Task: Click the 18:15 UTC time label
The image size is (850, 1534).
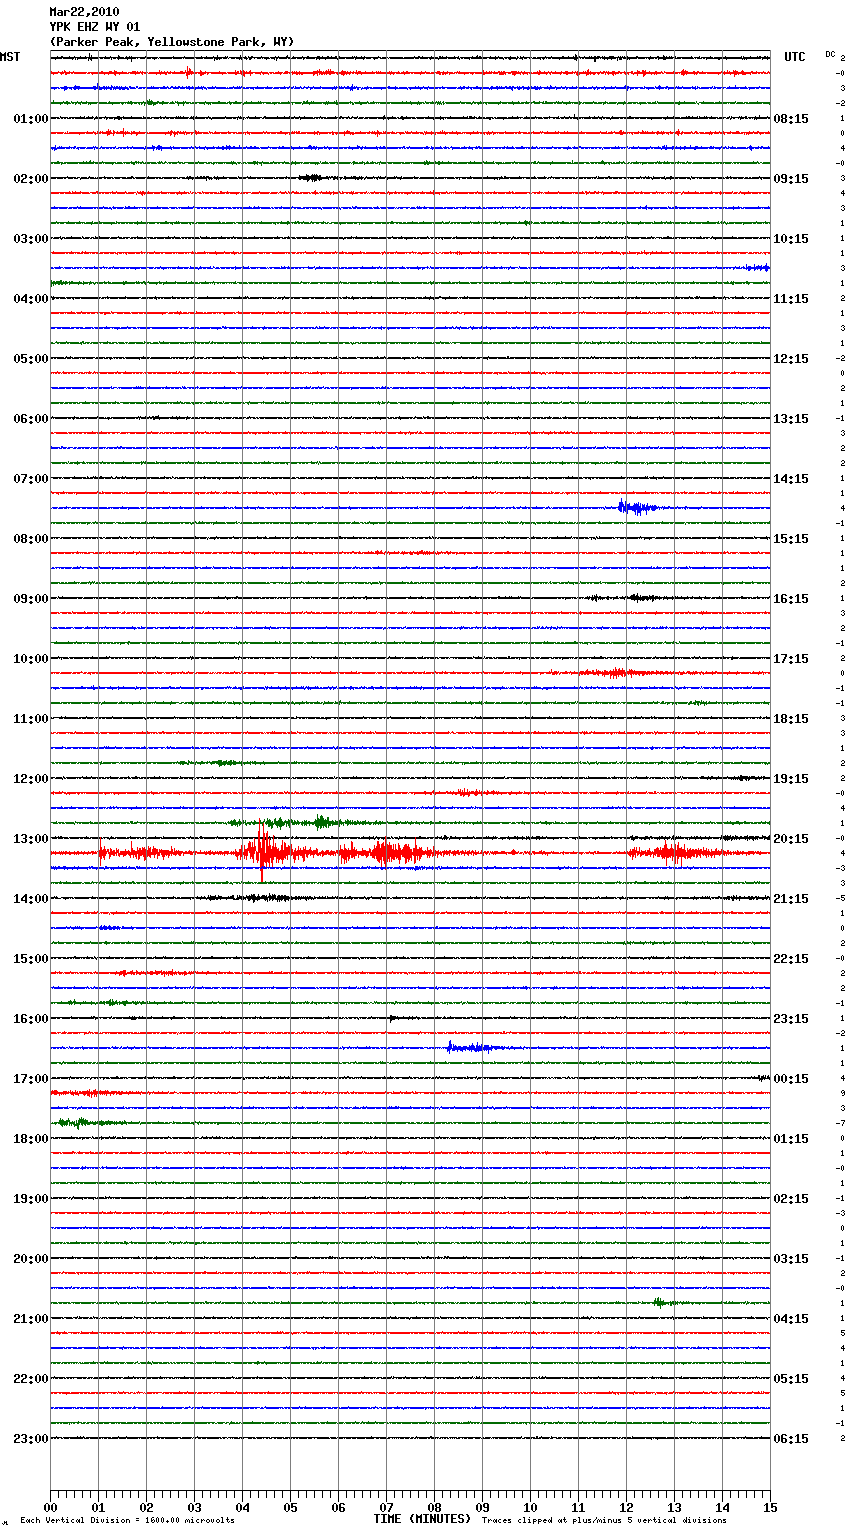Action: click(791, 719)
